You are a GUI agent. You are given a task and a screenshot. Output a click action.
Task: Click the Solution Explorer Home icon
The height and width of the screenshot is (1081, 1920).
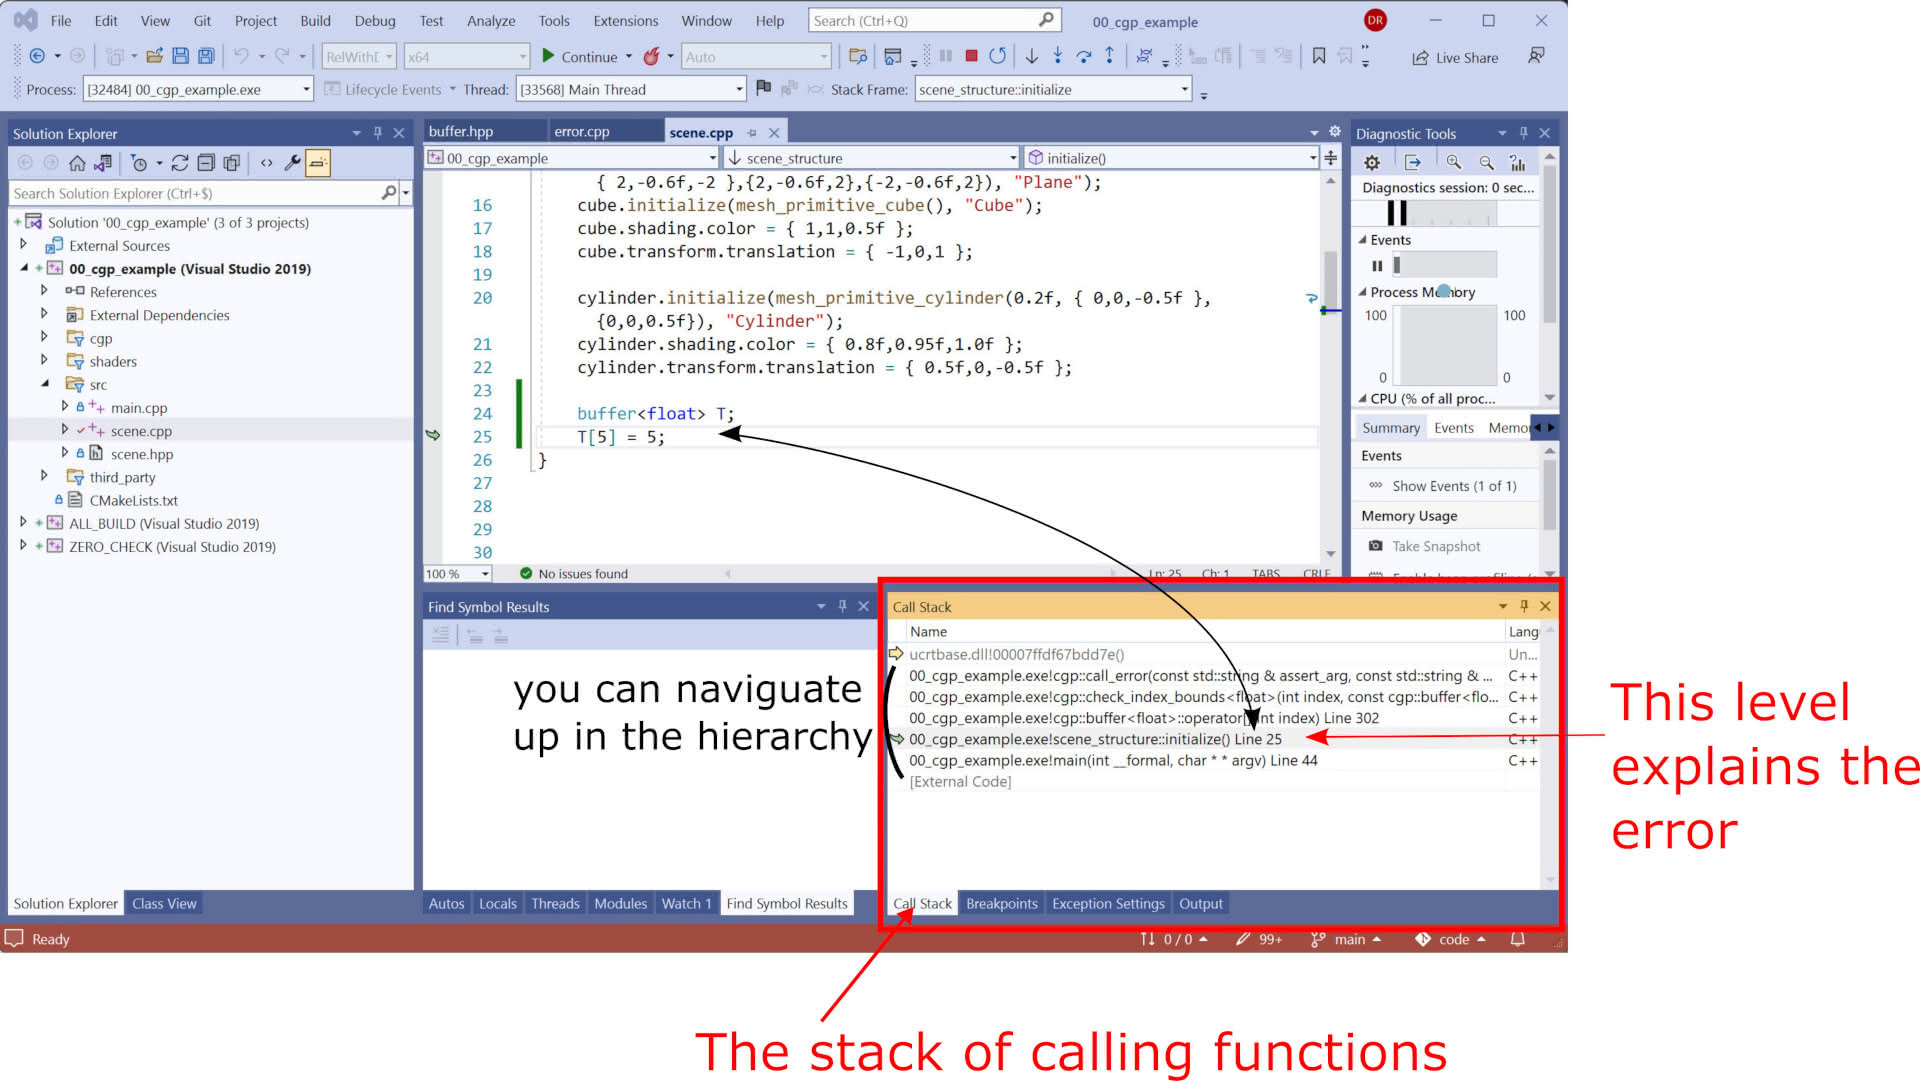coord(77,163)
